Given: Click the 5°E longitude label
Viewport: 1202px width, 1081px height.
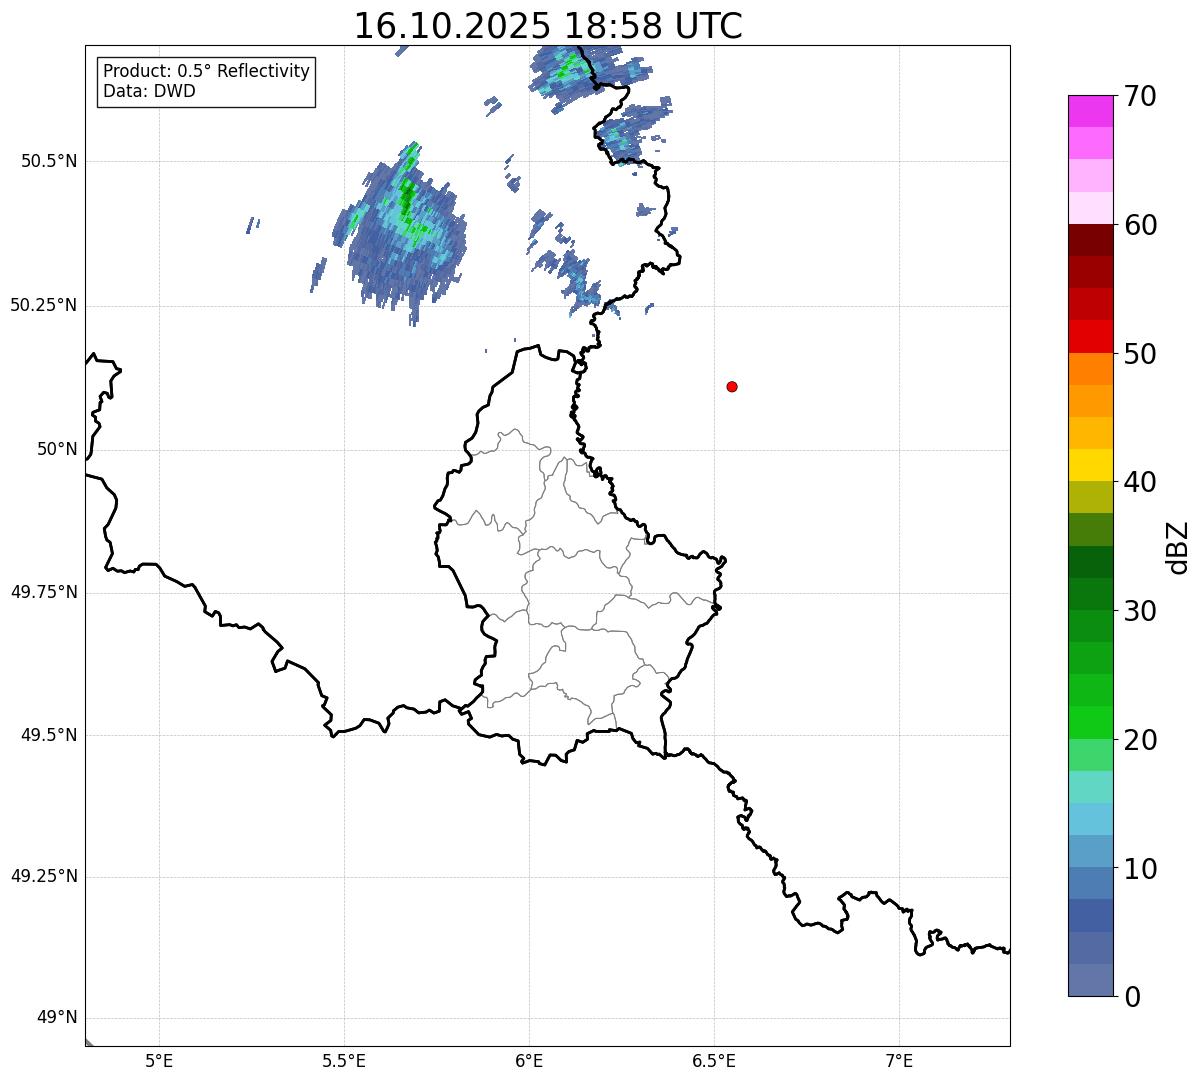Looking at the screenshot, I should coord(159,1060).
